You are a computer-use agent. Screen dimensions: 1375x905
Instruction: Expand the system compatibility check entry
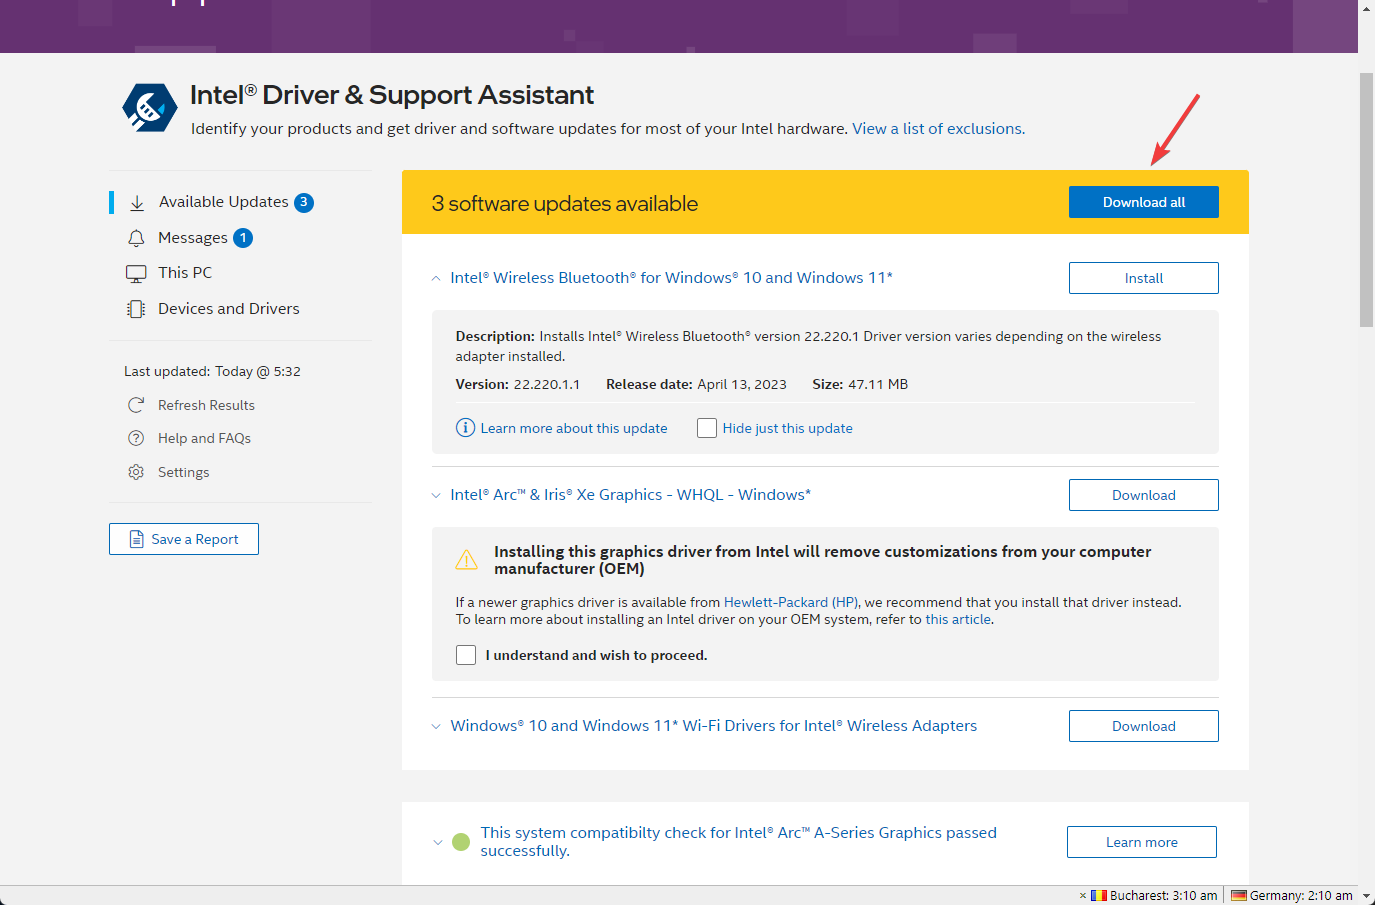pyautogui.click(x=437, y=842)
